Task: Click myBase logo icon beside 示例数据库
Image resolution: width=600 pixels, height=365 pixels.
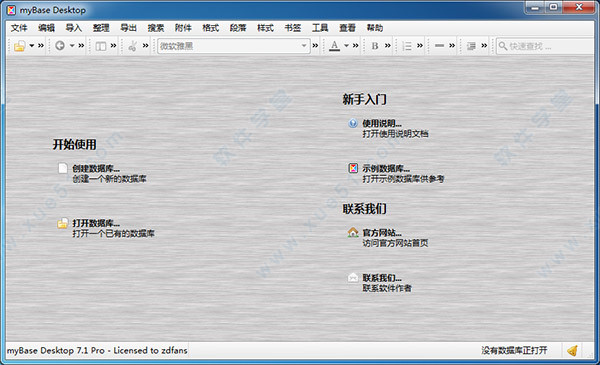Action: 353,168
